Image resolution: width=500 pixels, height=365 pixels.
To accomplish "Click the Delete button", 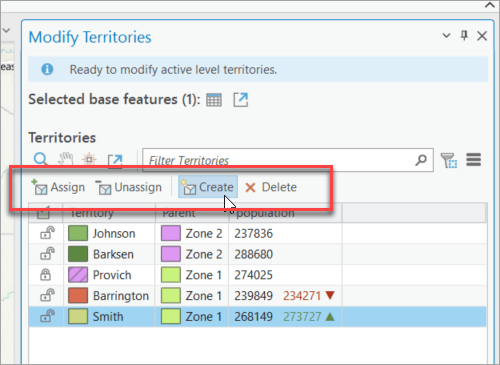I will (x=271, y=187).
